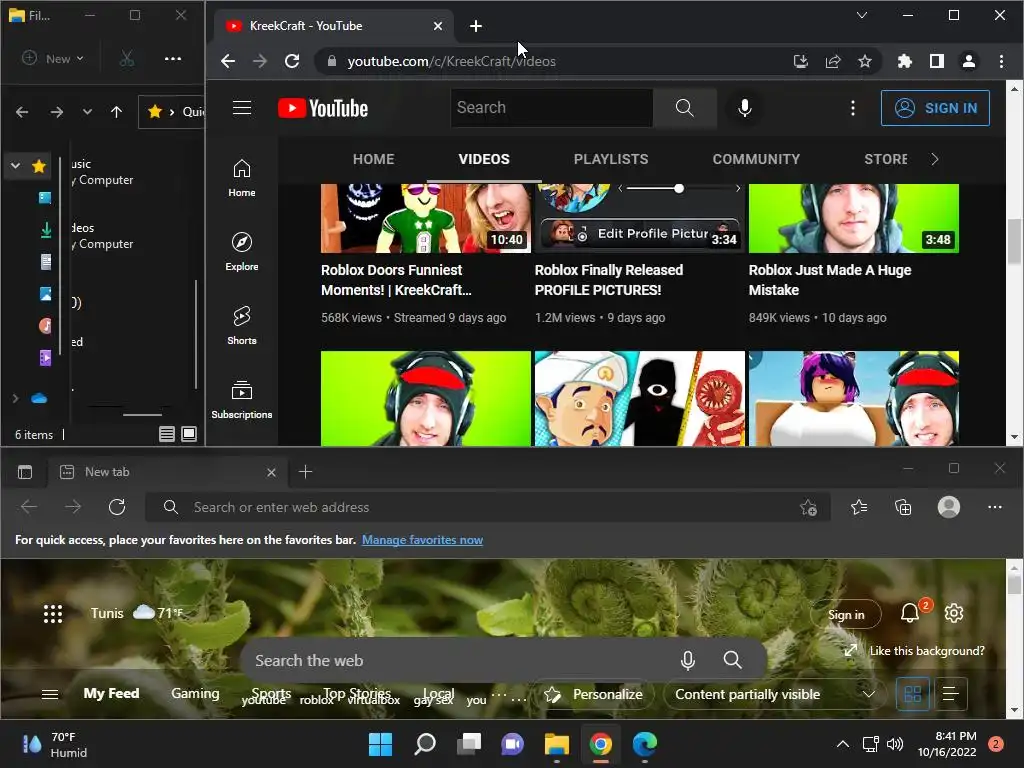Open Edge tab actions menu icon
Viewport: 1024px width, 768px height.
[25, 472]
